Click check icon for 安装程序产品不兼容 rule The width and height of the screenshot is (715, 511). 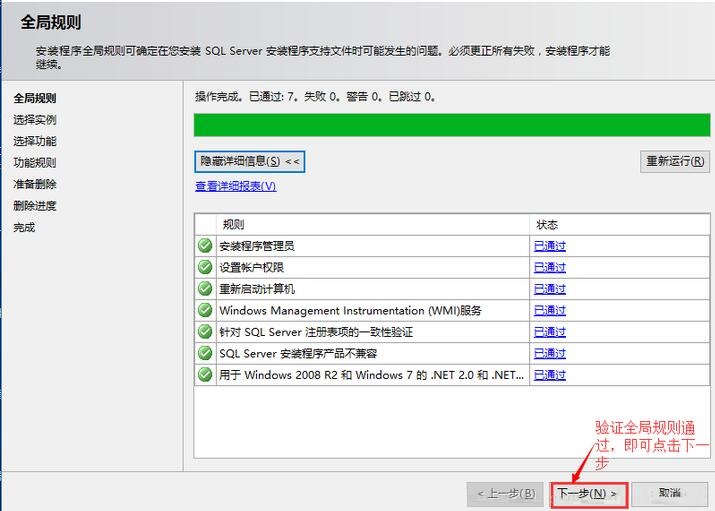coord(205,353)
